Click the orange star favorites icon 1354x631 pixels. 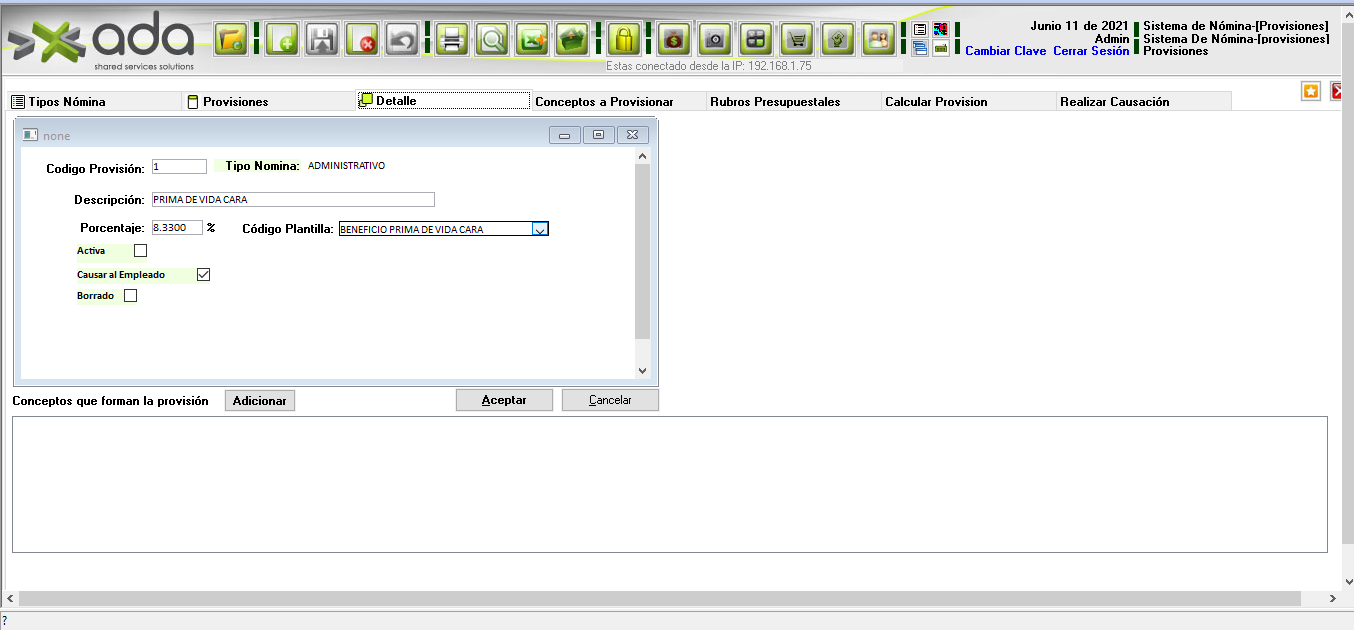tap(1311, 91)
